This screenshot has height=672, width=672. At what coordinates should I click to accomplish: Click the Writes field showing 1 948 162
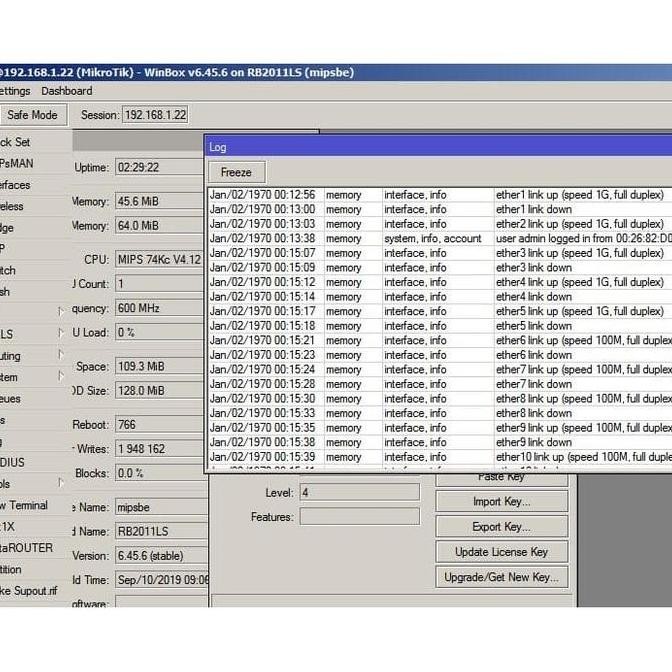(159, 449)
